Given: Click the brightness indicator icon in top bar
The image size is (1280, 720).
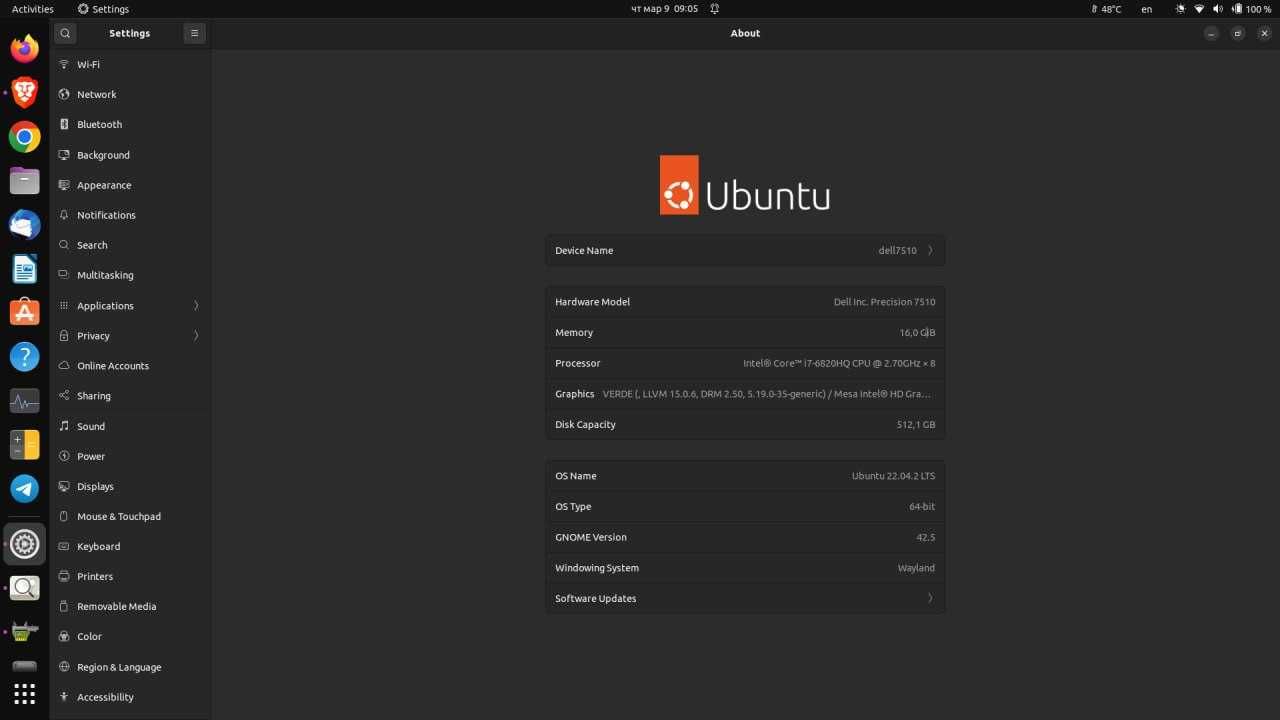Looking at the screenshot, I should [1180, 9].
